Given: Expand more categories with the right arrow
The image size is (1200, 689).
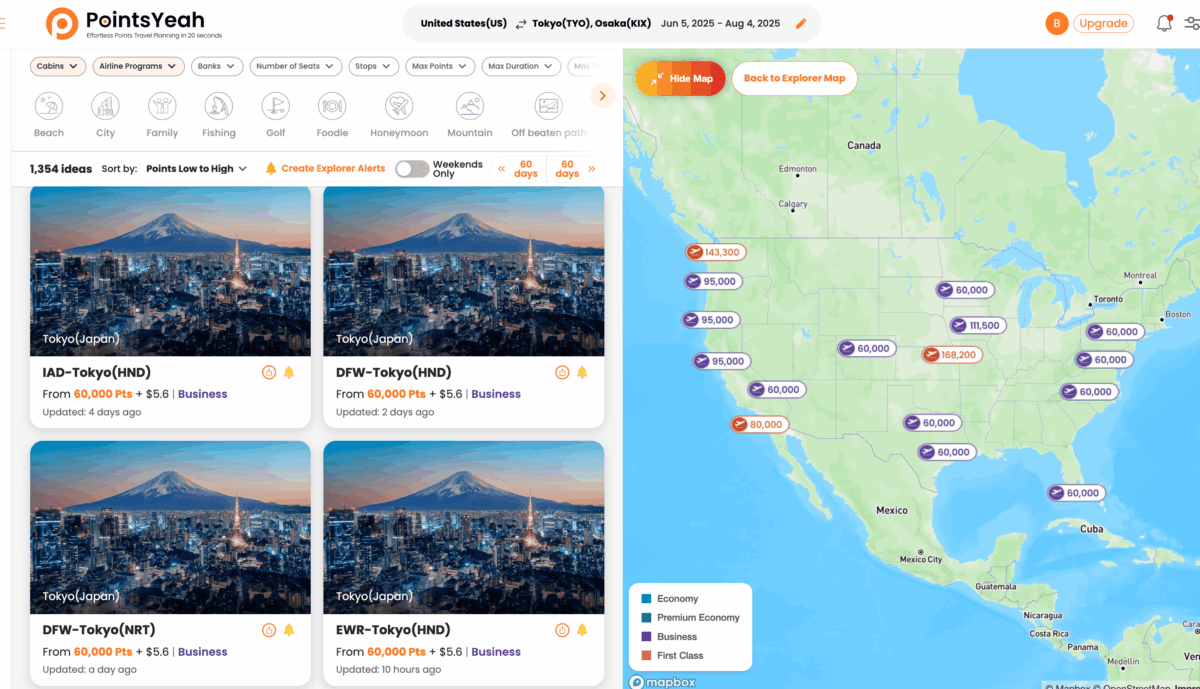Looking at the screenshot, I should [x=602, y=95].
